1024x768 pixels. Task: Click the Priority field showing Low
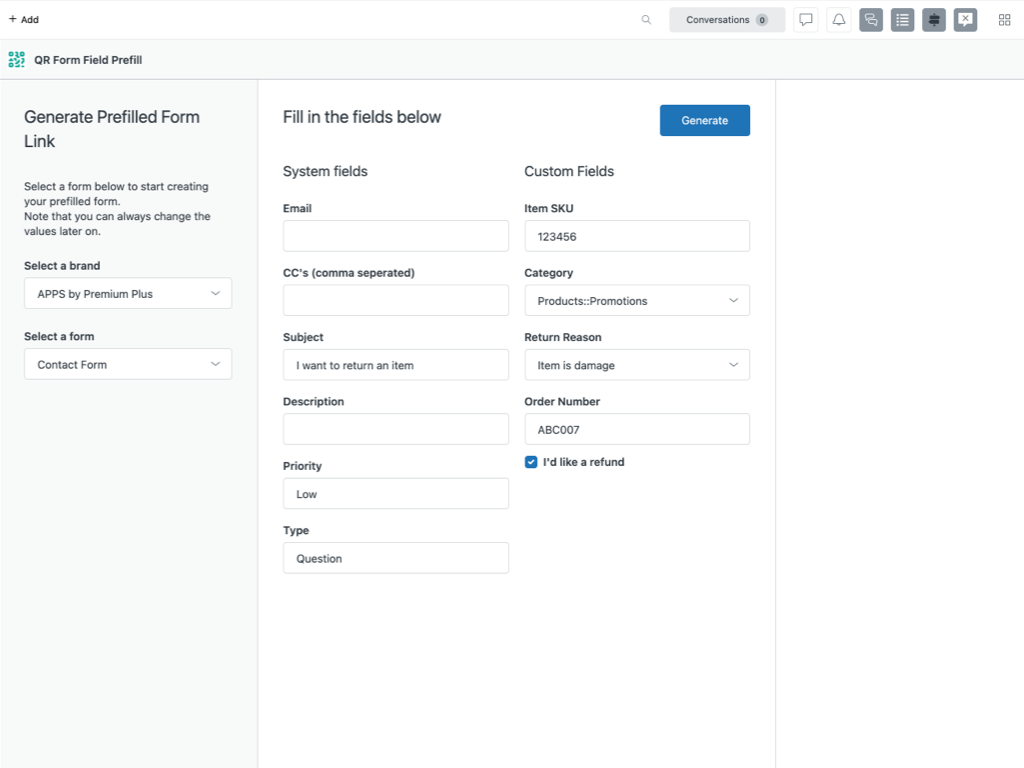tap(396, 494)
